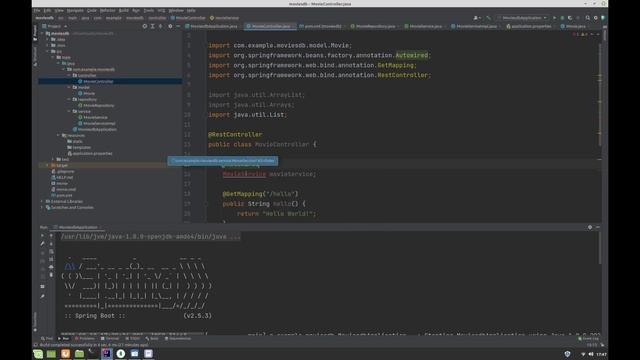Click the run with coverage icon

click(570, 18)
